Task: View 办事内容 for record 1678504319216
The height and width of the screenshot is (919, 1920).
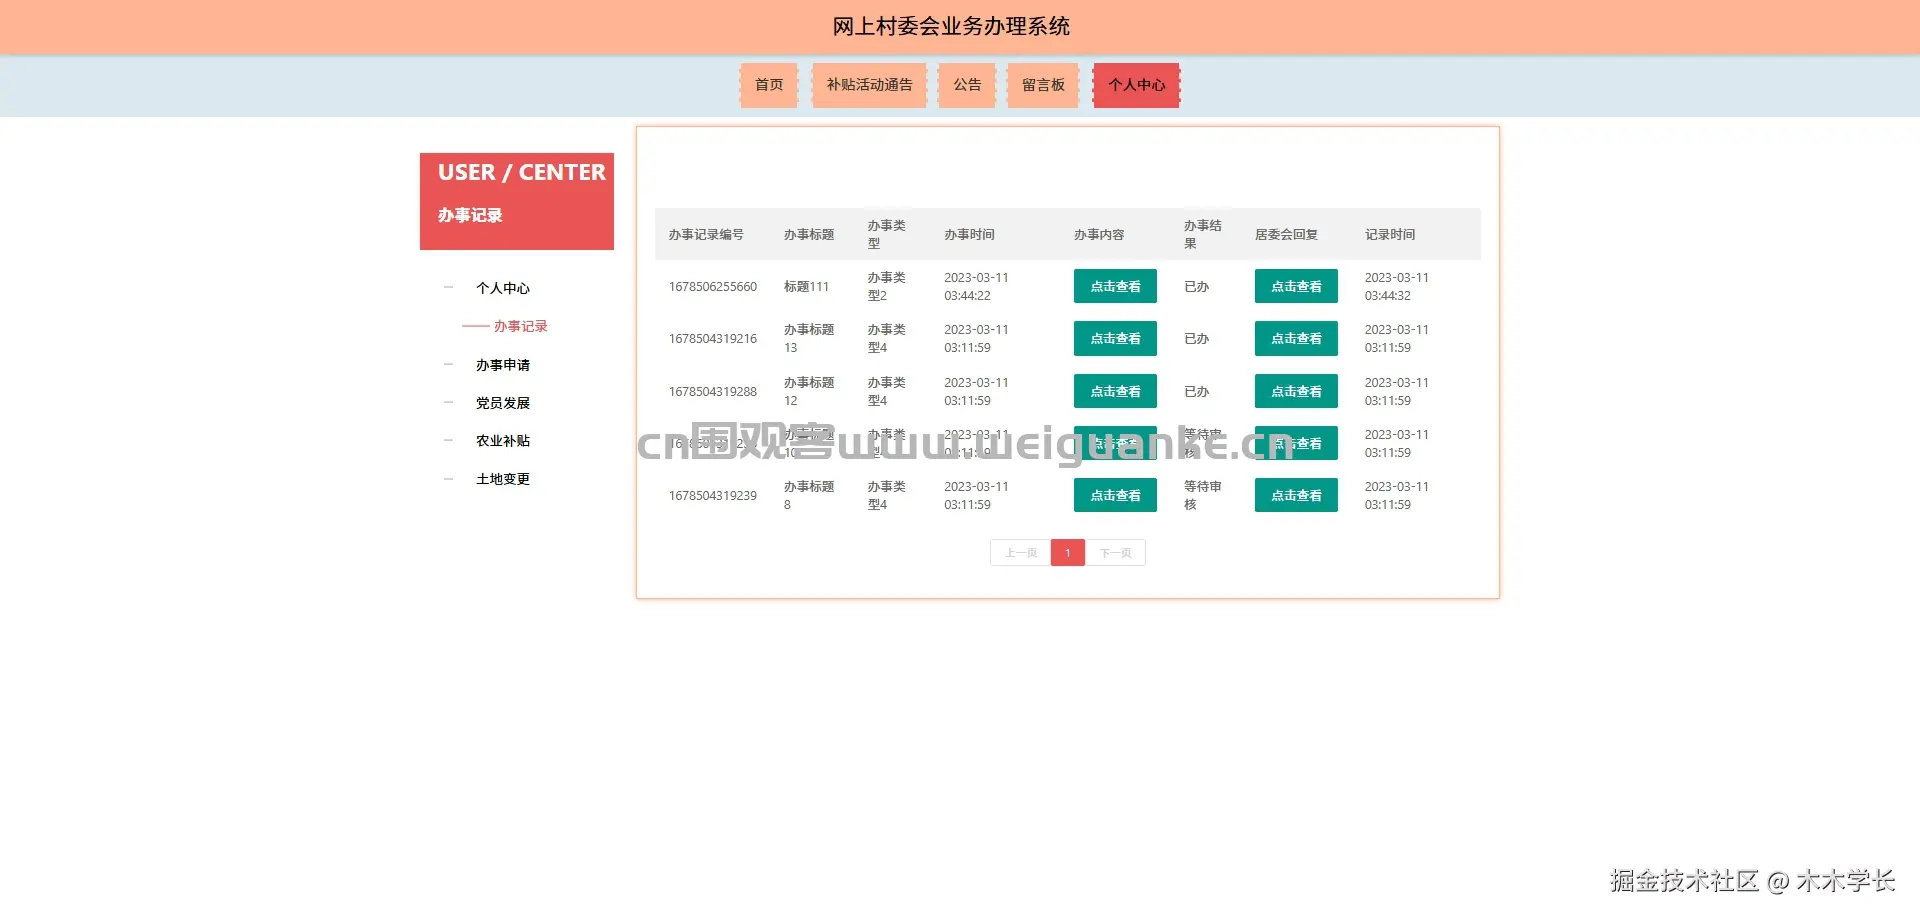Action: coord(1115,338)
